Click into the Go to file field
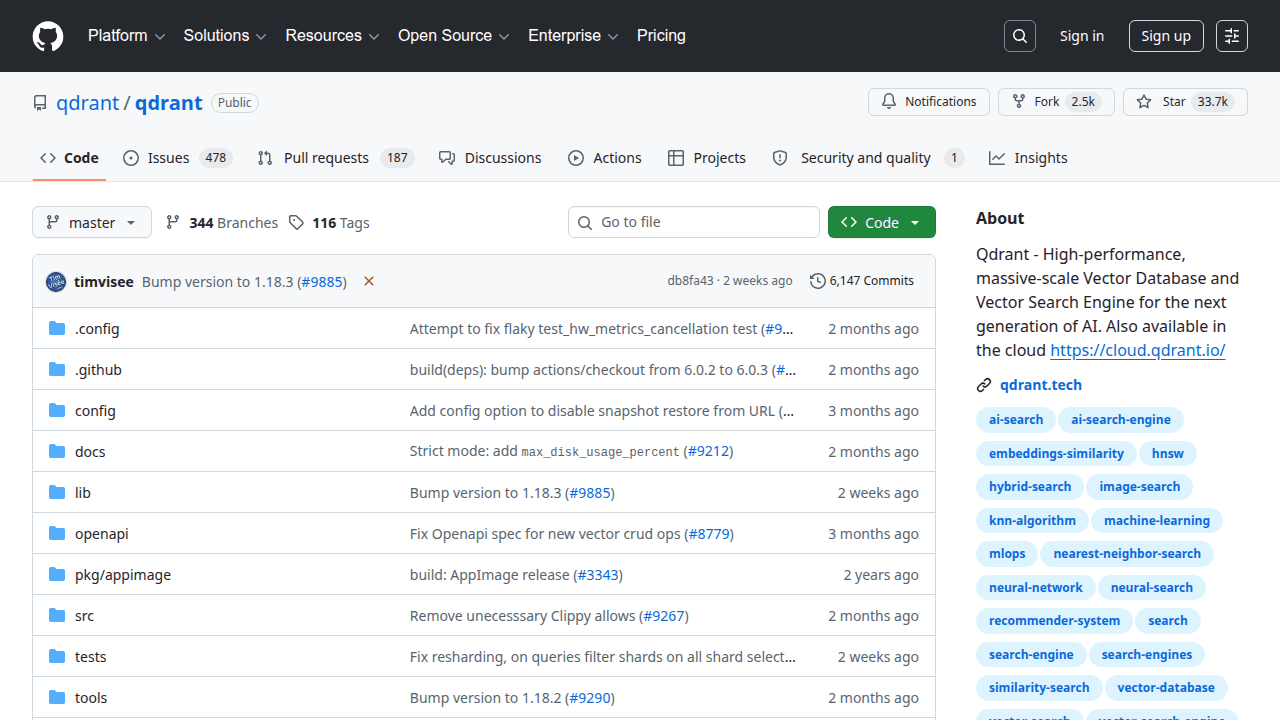The height and width of the screenshot is (720, 1280). (x=694, y=222)
